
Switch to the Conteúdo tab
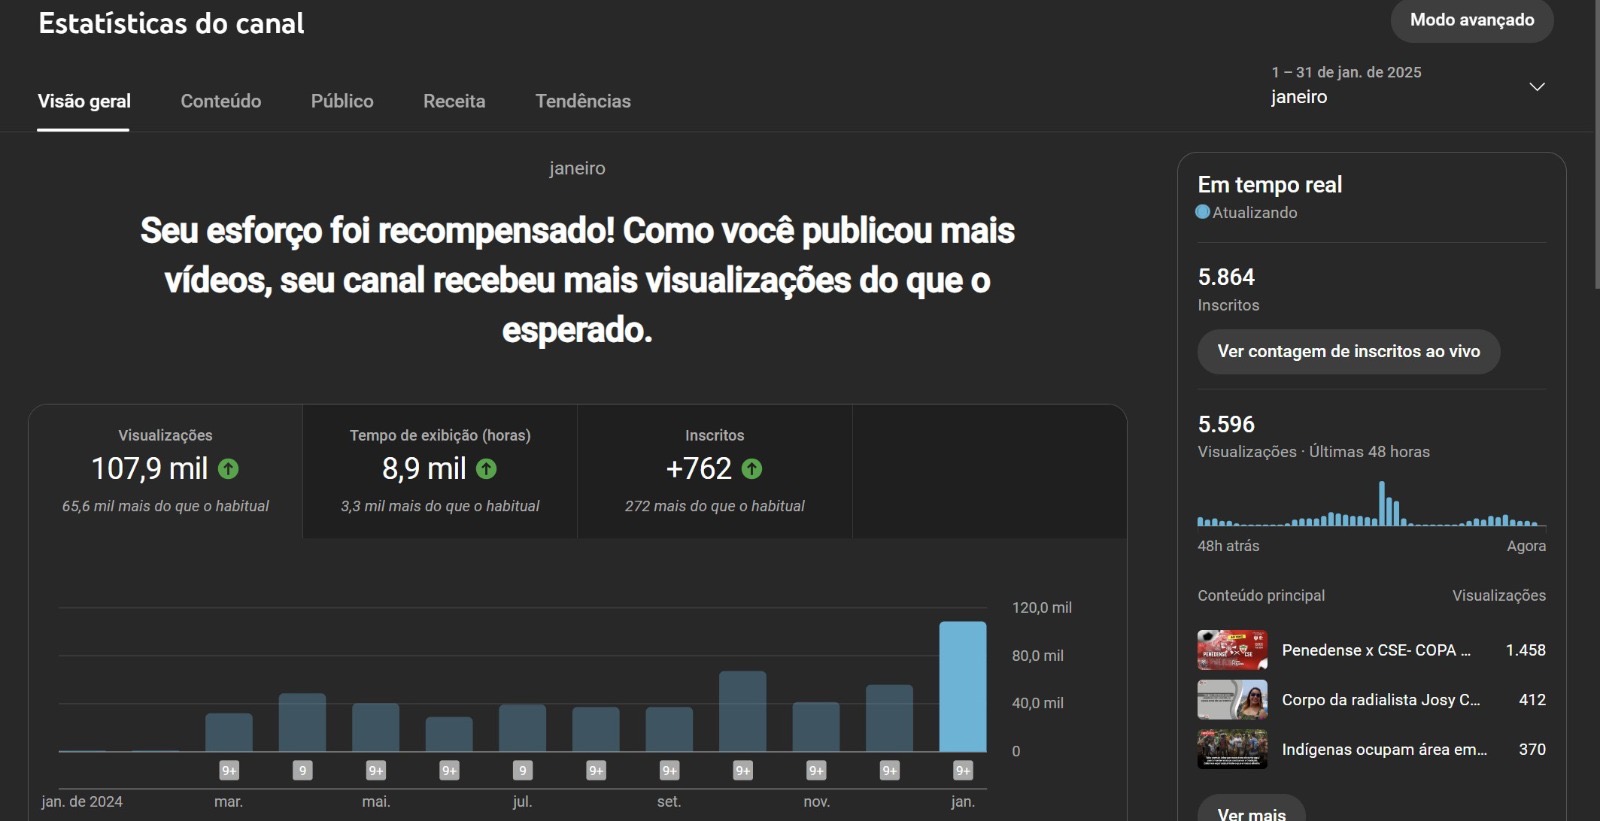[x=221, y=101]
